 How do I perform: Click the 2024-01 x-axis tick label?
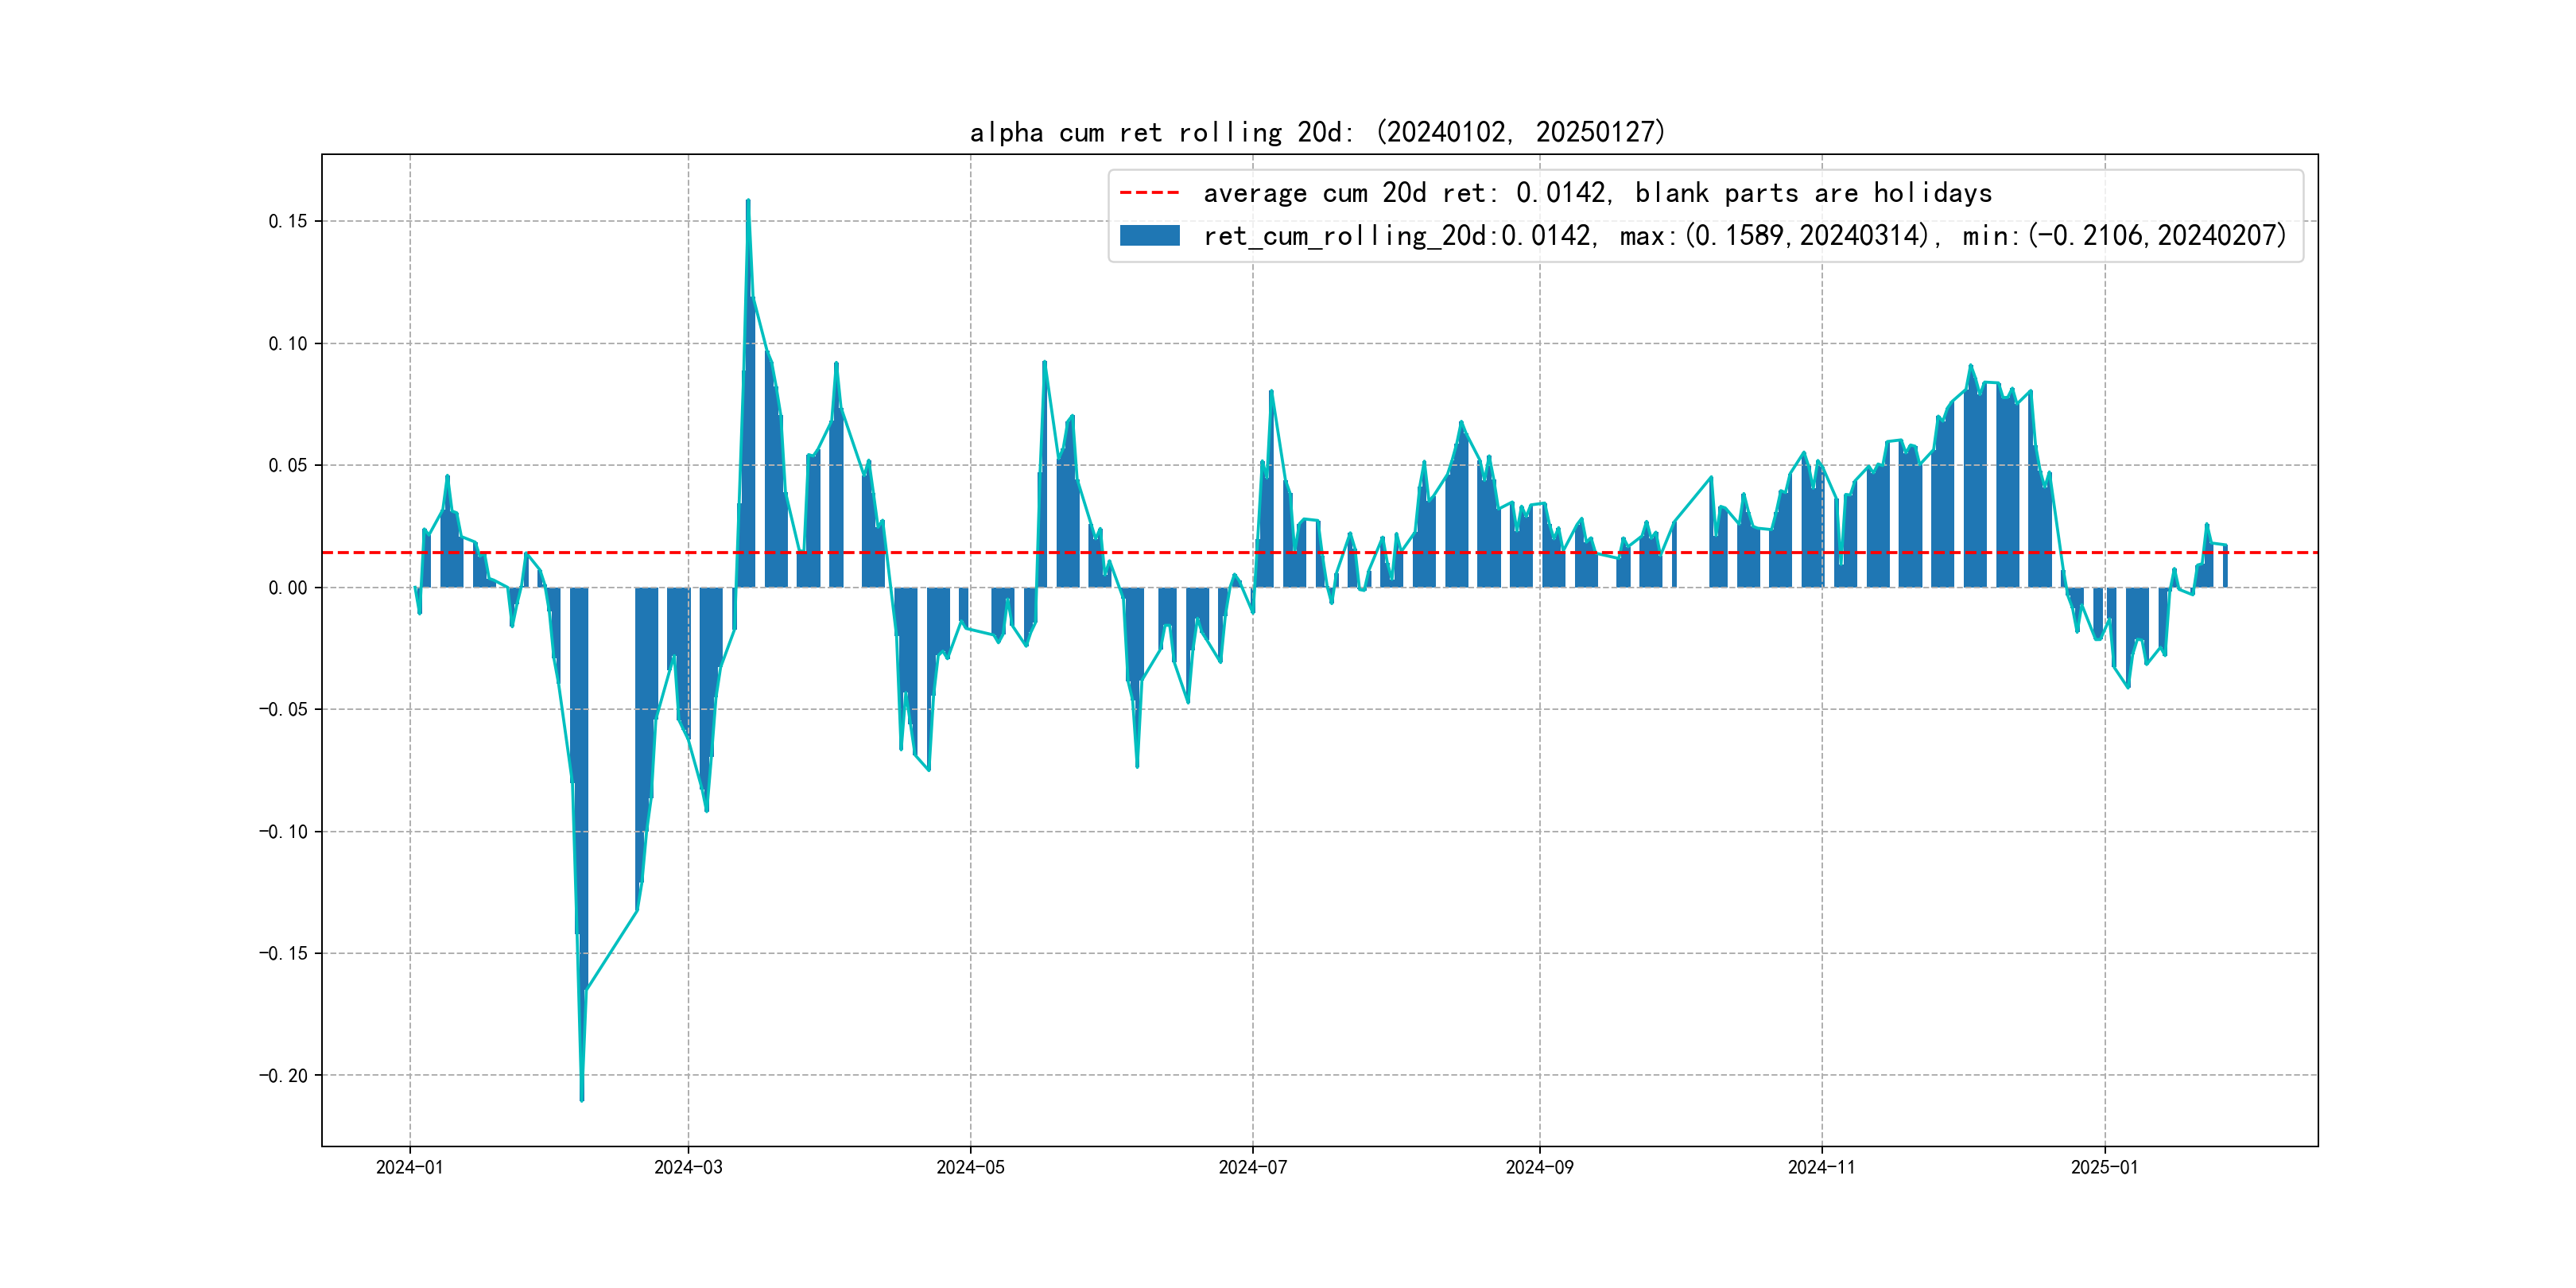pyautogui.click(x=409, y=1167)
